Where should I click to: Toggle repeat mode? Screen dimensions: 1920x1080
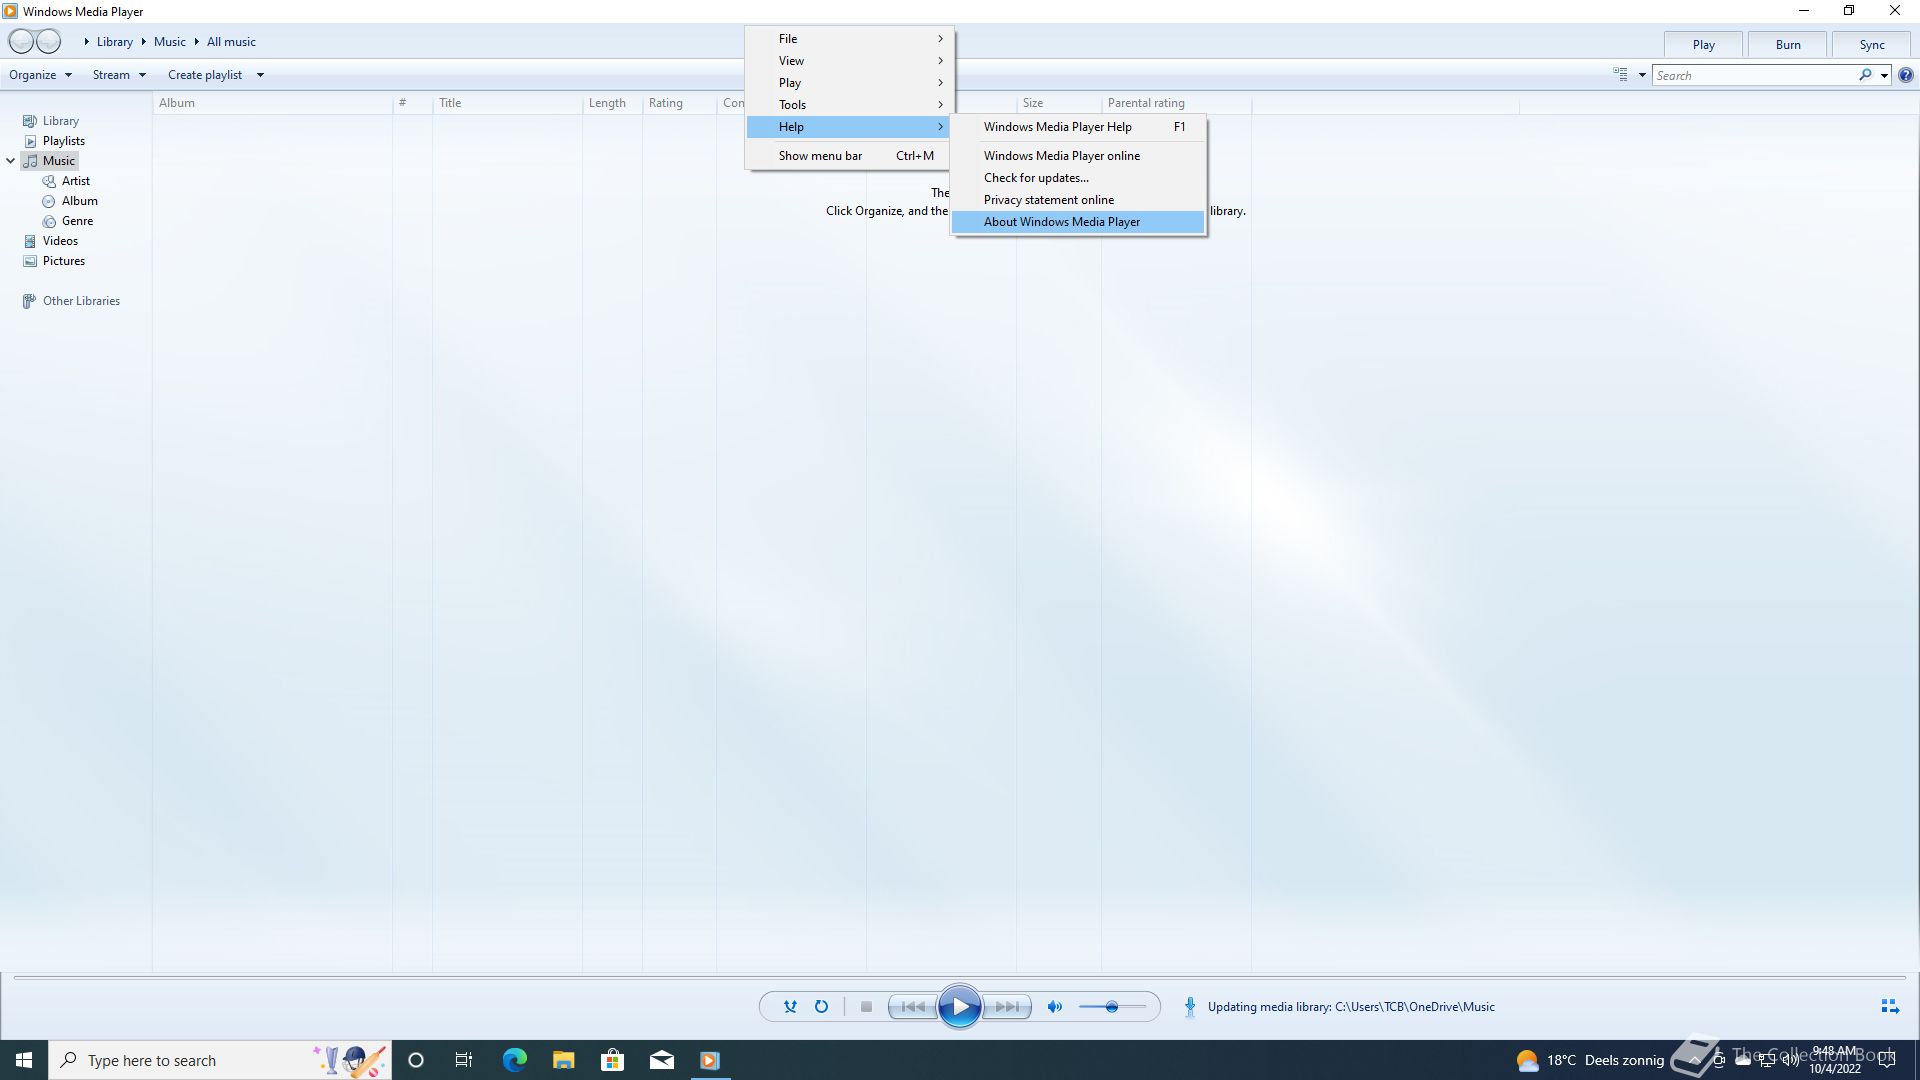pos(821,1007)
